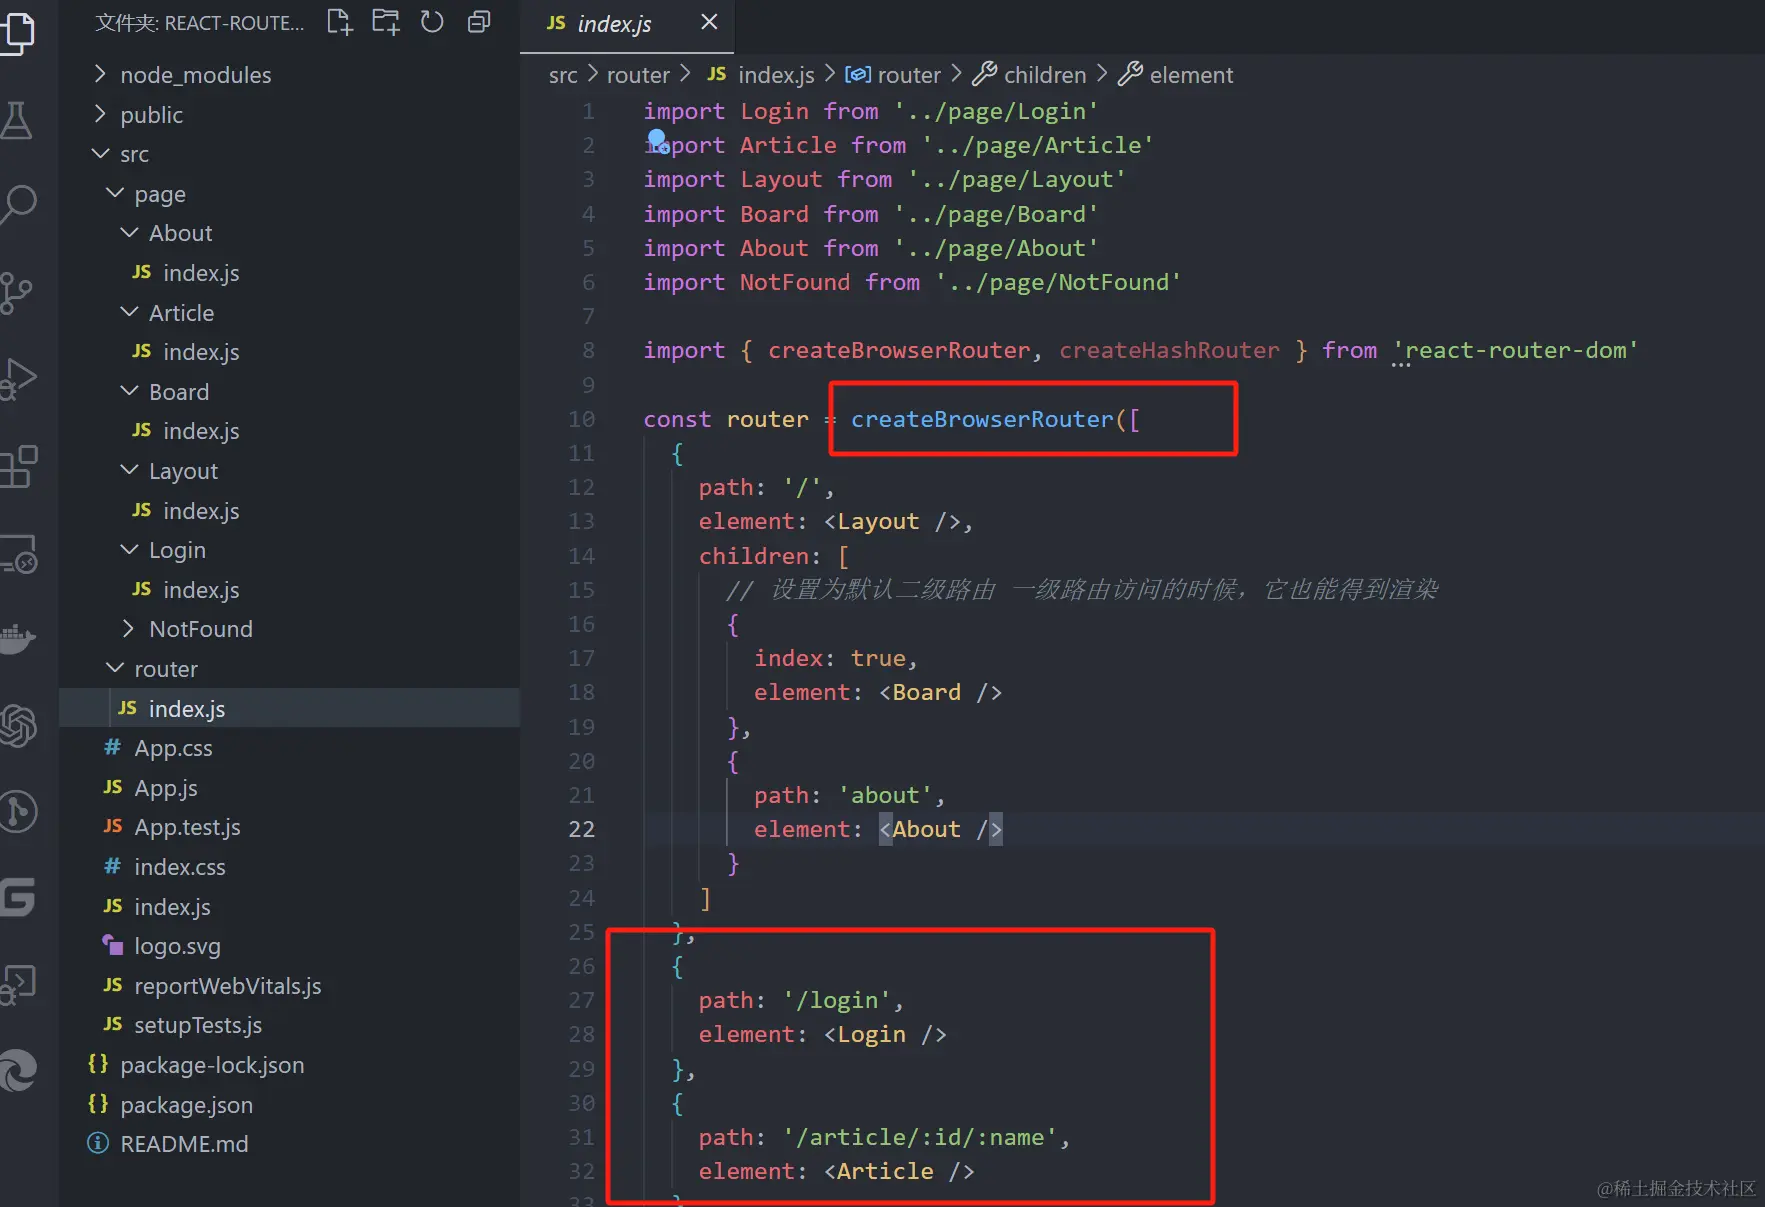Open the Docker whale view
The height and width of the screenshot is (1207, 1765).
(18, 638)
